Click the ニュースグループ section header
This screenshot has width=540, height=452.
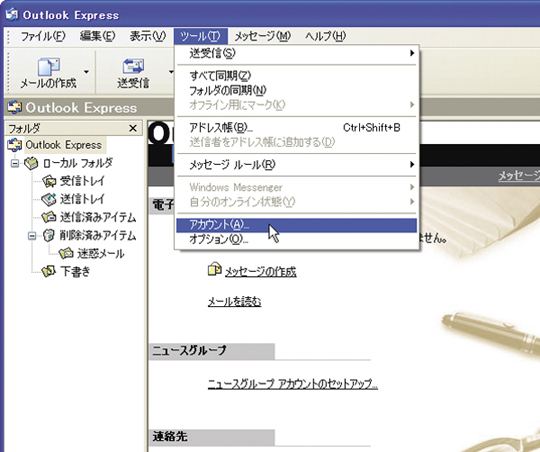(212, 351)
